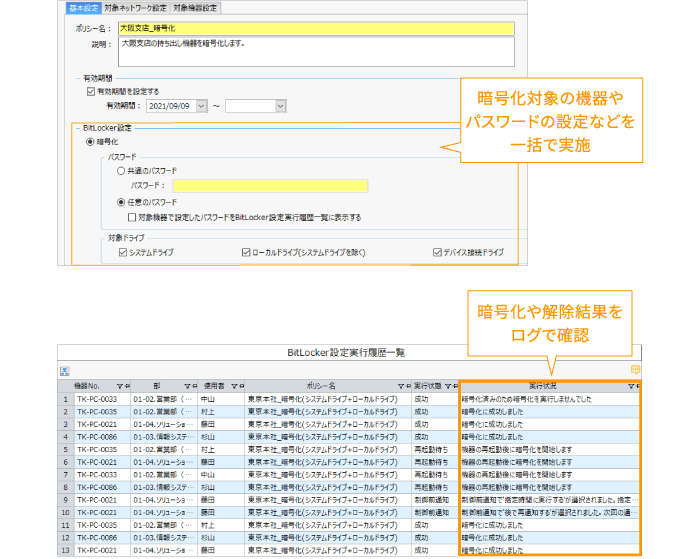Select the 任意のパスワード radio option
The width and height of the screenshot is (700, 559).
(121, 202)
